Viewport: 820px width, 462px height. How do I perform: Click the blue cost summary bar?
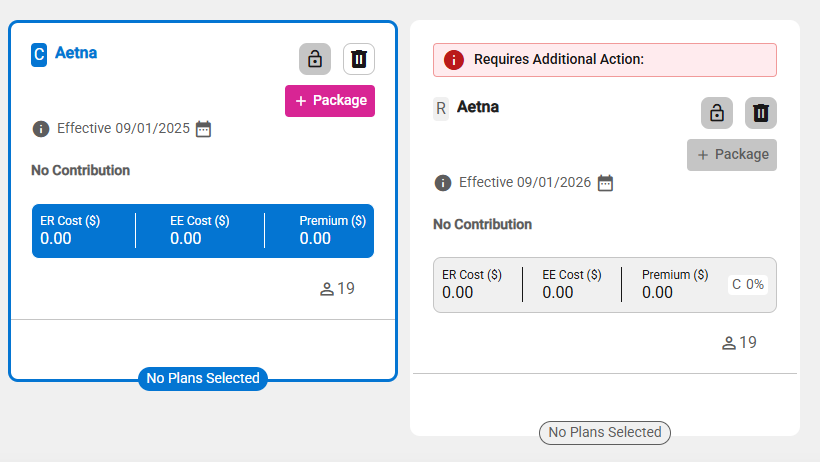(203, 231)
